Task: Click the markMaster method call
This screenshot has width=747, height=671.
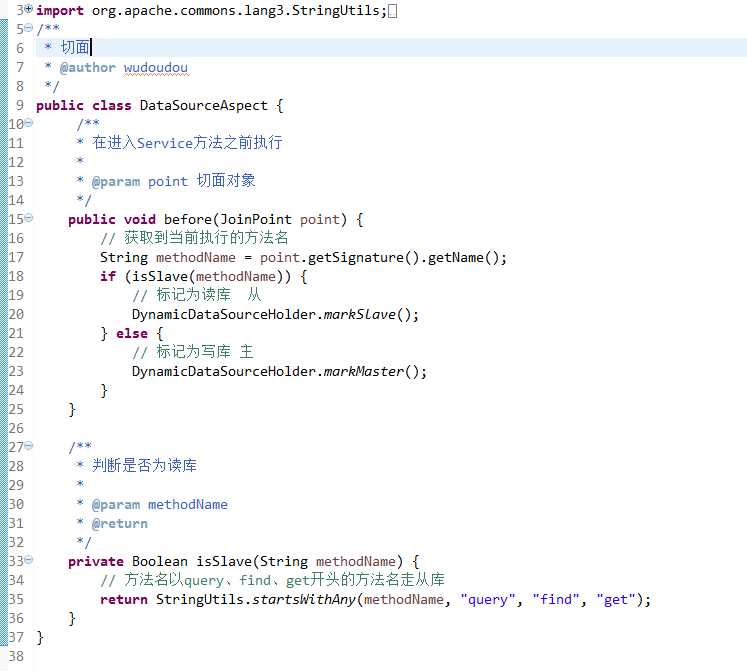Action: [x=363, y=371]
